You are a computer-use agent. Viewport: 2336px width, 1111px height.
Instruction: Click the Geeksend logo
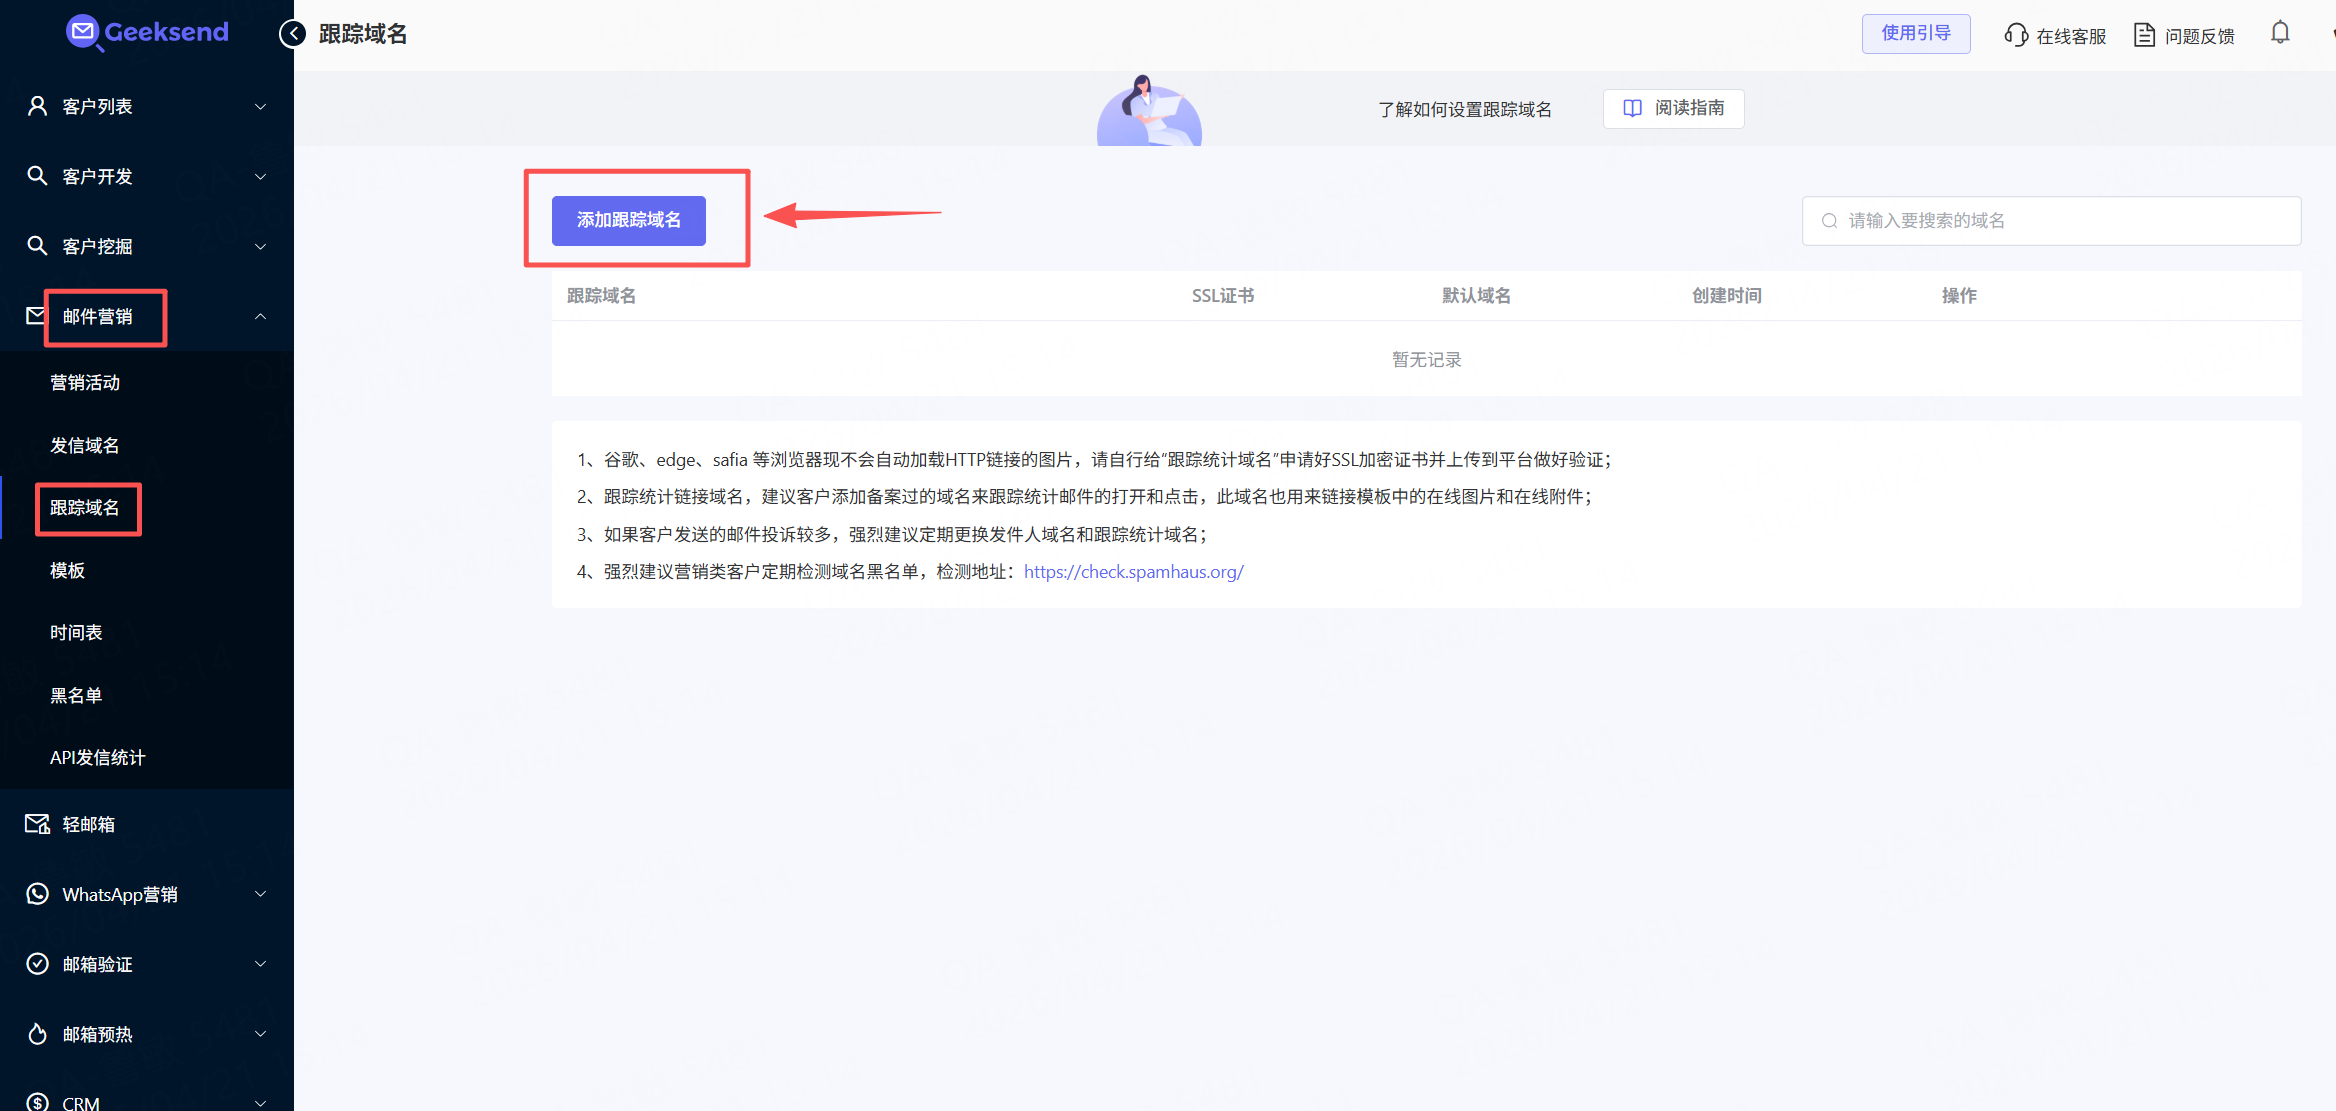[x=147, y=32]
